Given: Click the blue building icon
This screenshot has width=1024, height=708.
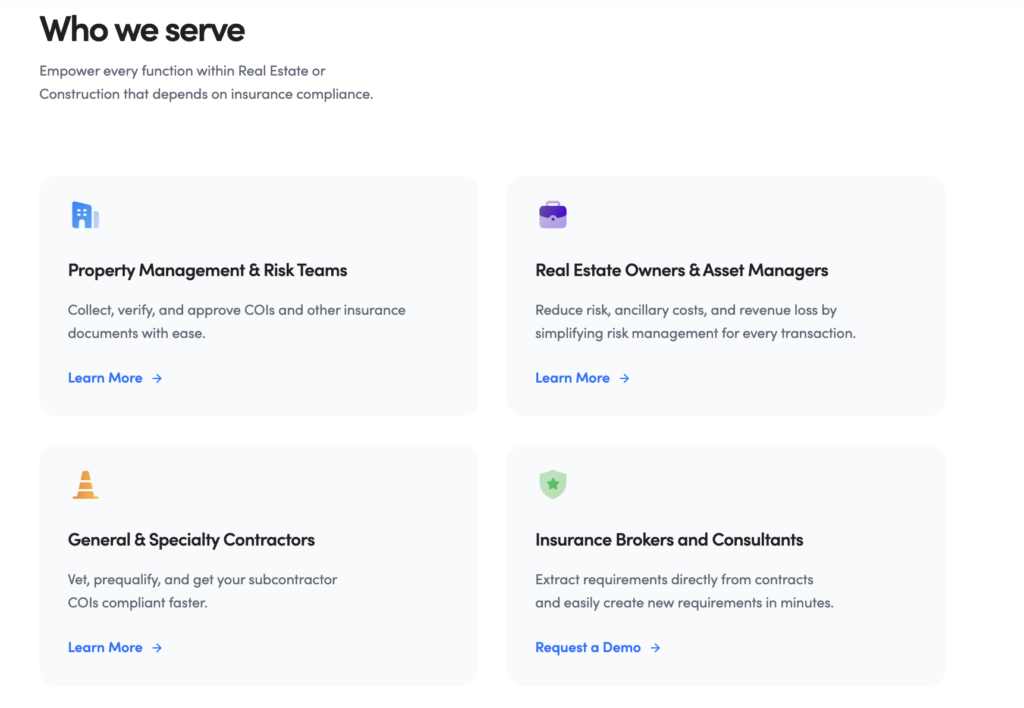Looking at the screenshot, I should (85, 215).
